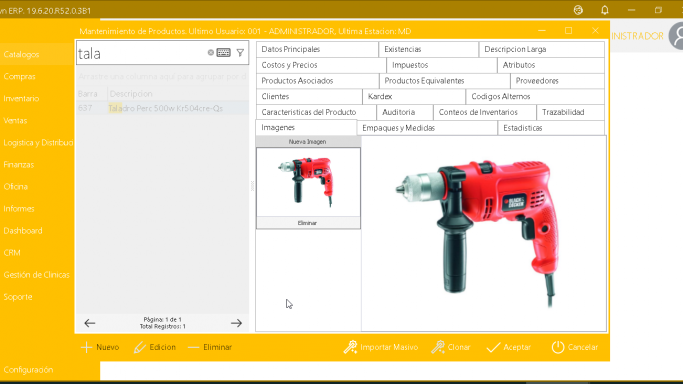The height and width of the screenshot is (384, 683).
Task: Select the drill image thumbnail
Action: (x=308, y=182)
